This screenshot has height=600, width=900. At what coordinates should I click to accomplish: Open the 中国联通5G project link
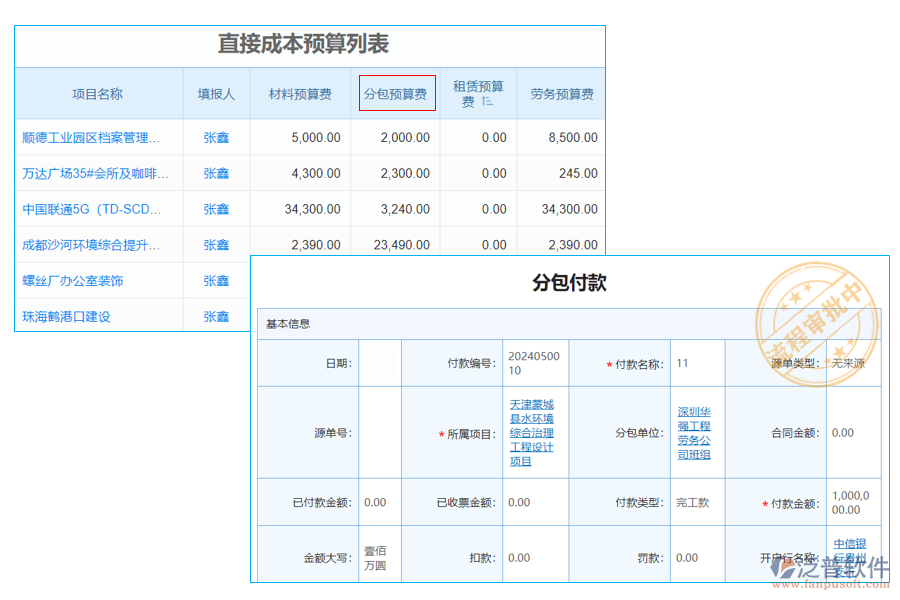90,210
